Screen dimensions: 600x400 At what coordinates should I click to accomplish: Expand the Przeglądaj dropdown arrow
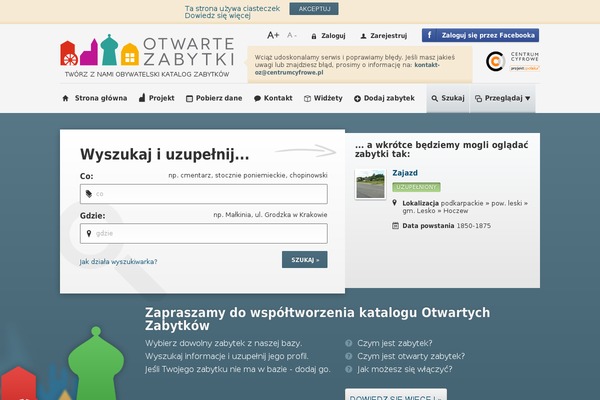point(528,98)
